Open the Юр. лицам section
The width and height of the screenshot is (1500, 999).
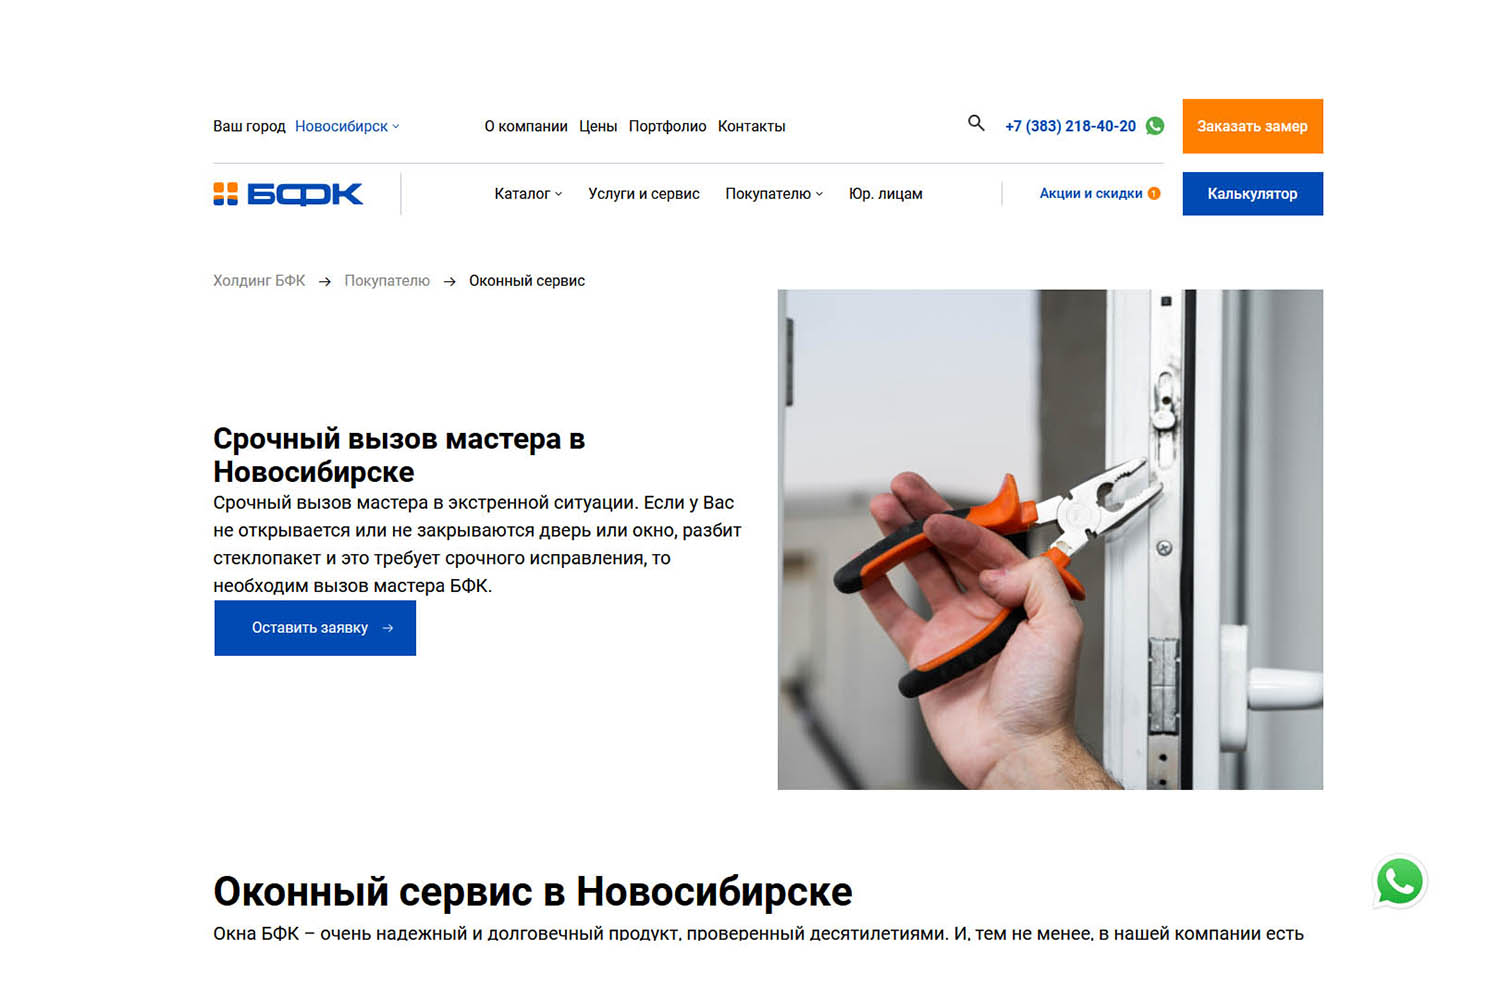885,194
